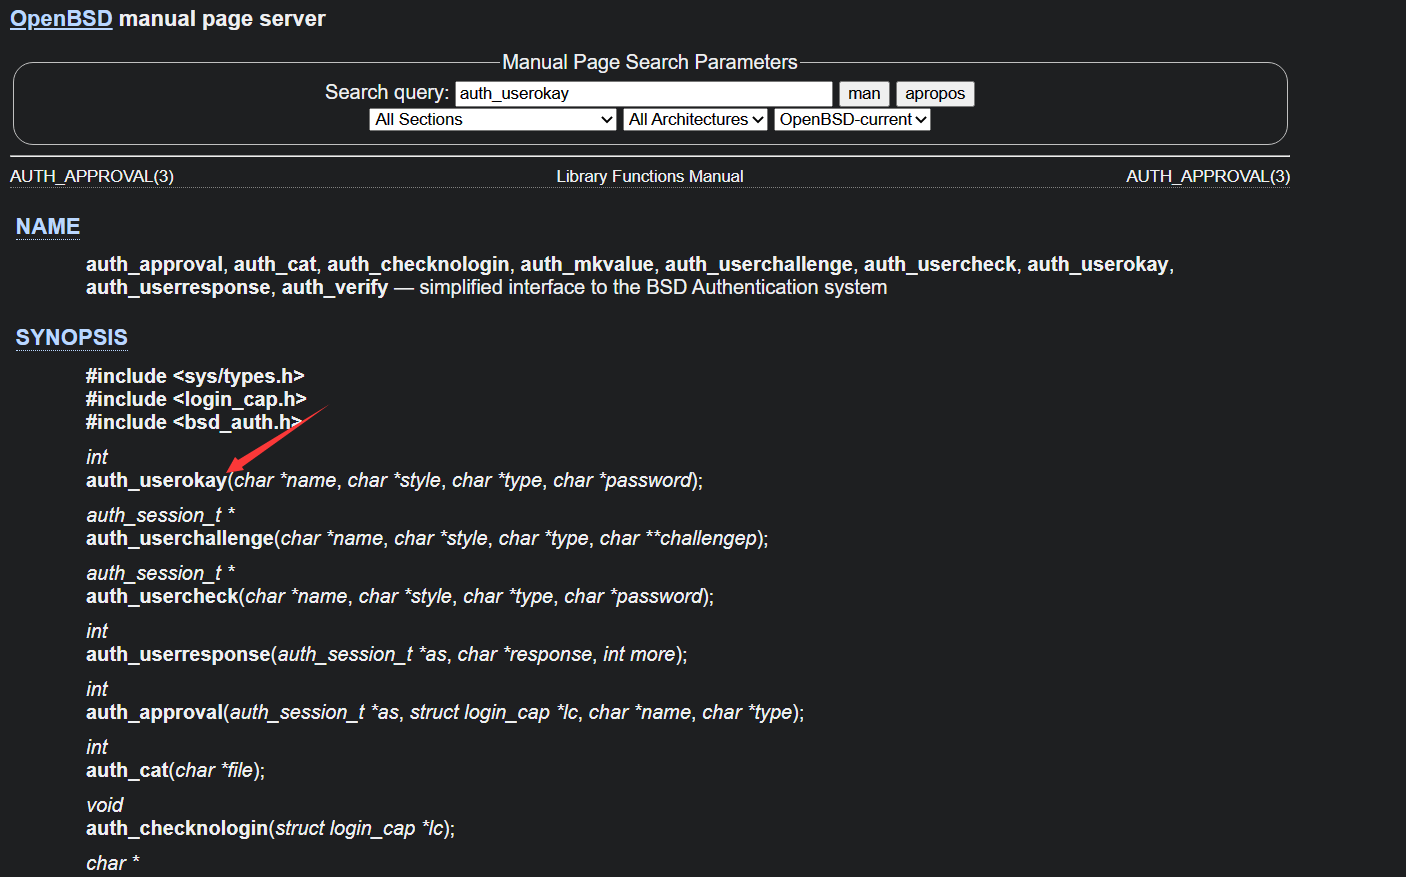Click auth_userchallenge in the synopsis
The width and height of the screenshot is (1406, 877).
click(180, 539)
